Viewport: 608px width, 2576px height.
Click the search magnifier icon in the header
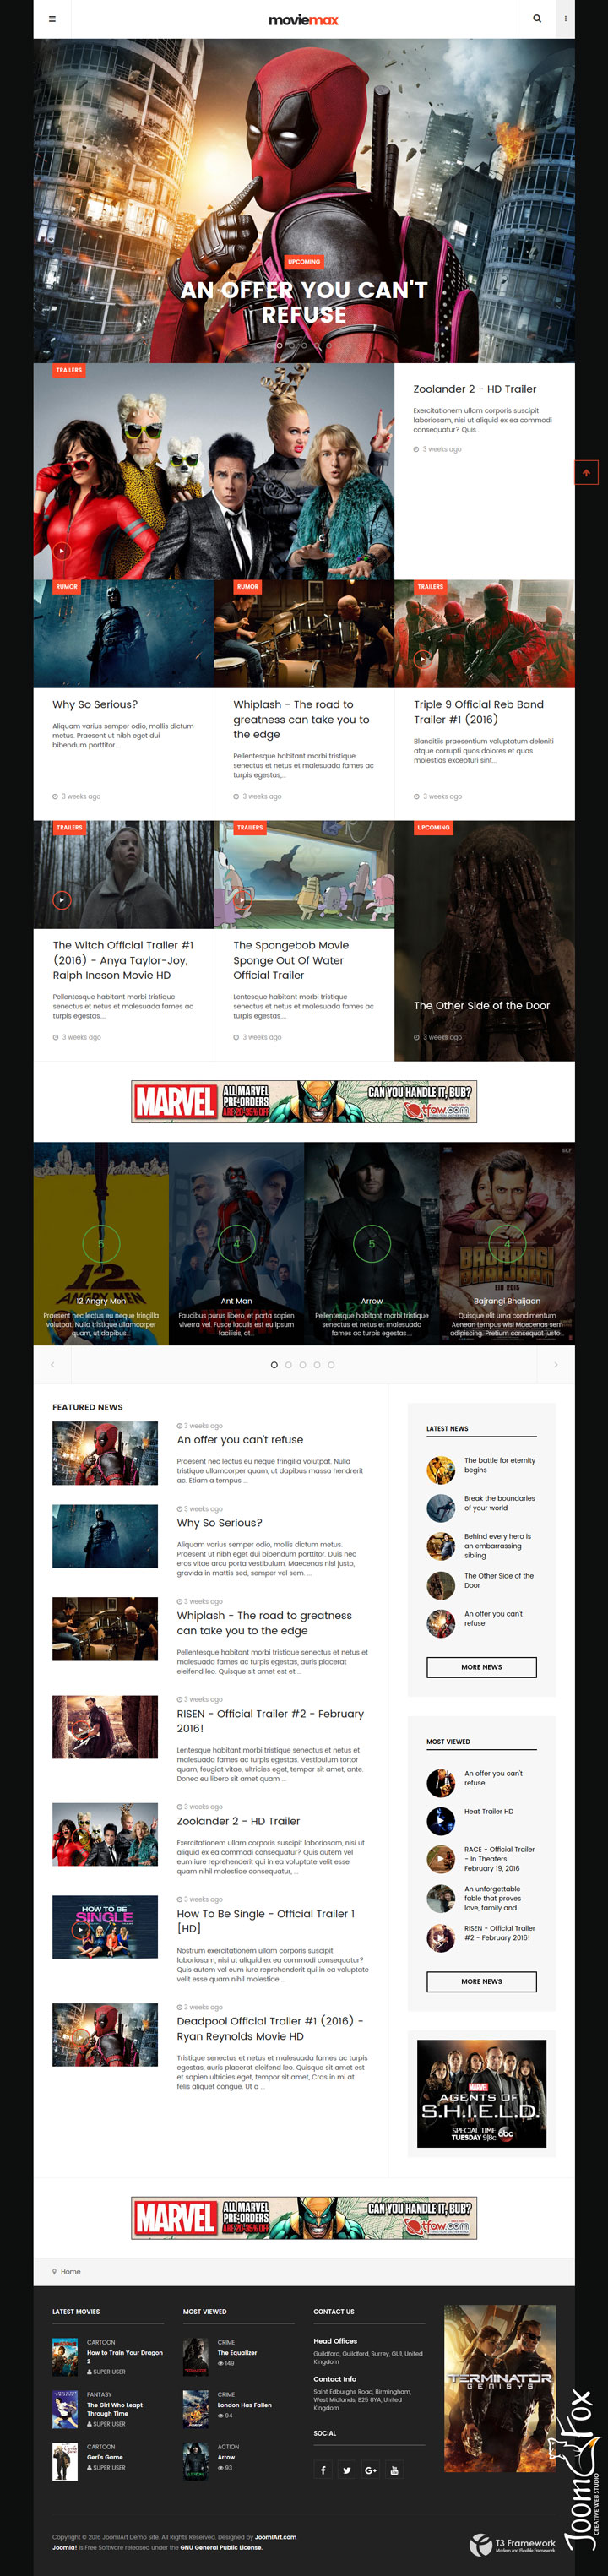[x=537, y=19]
